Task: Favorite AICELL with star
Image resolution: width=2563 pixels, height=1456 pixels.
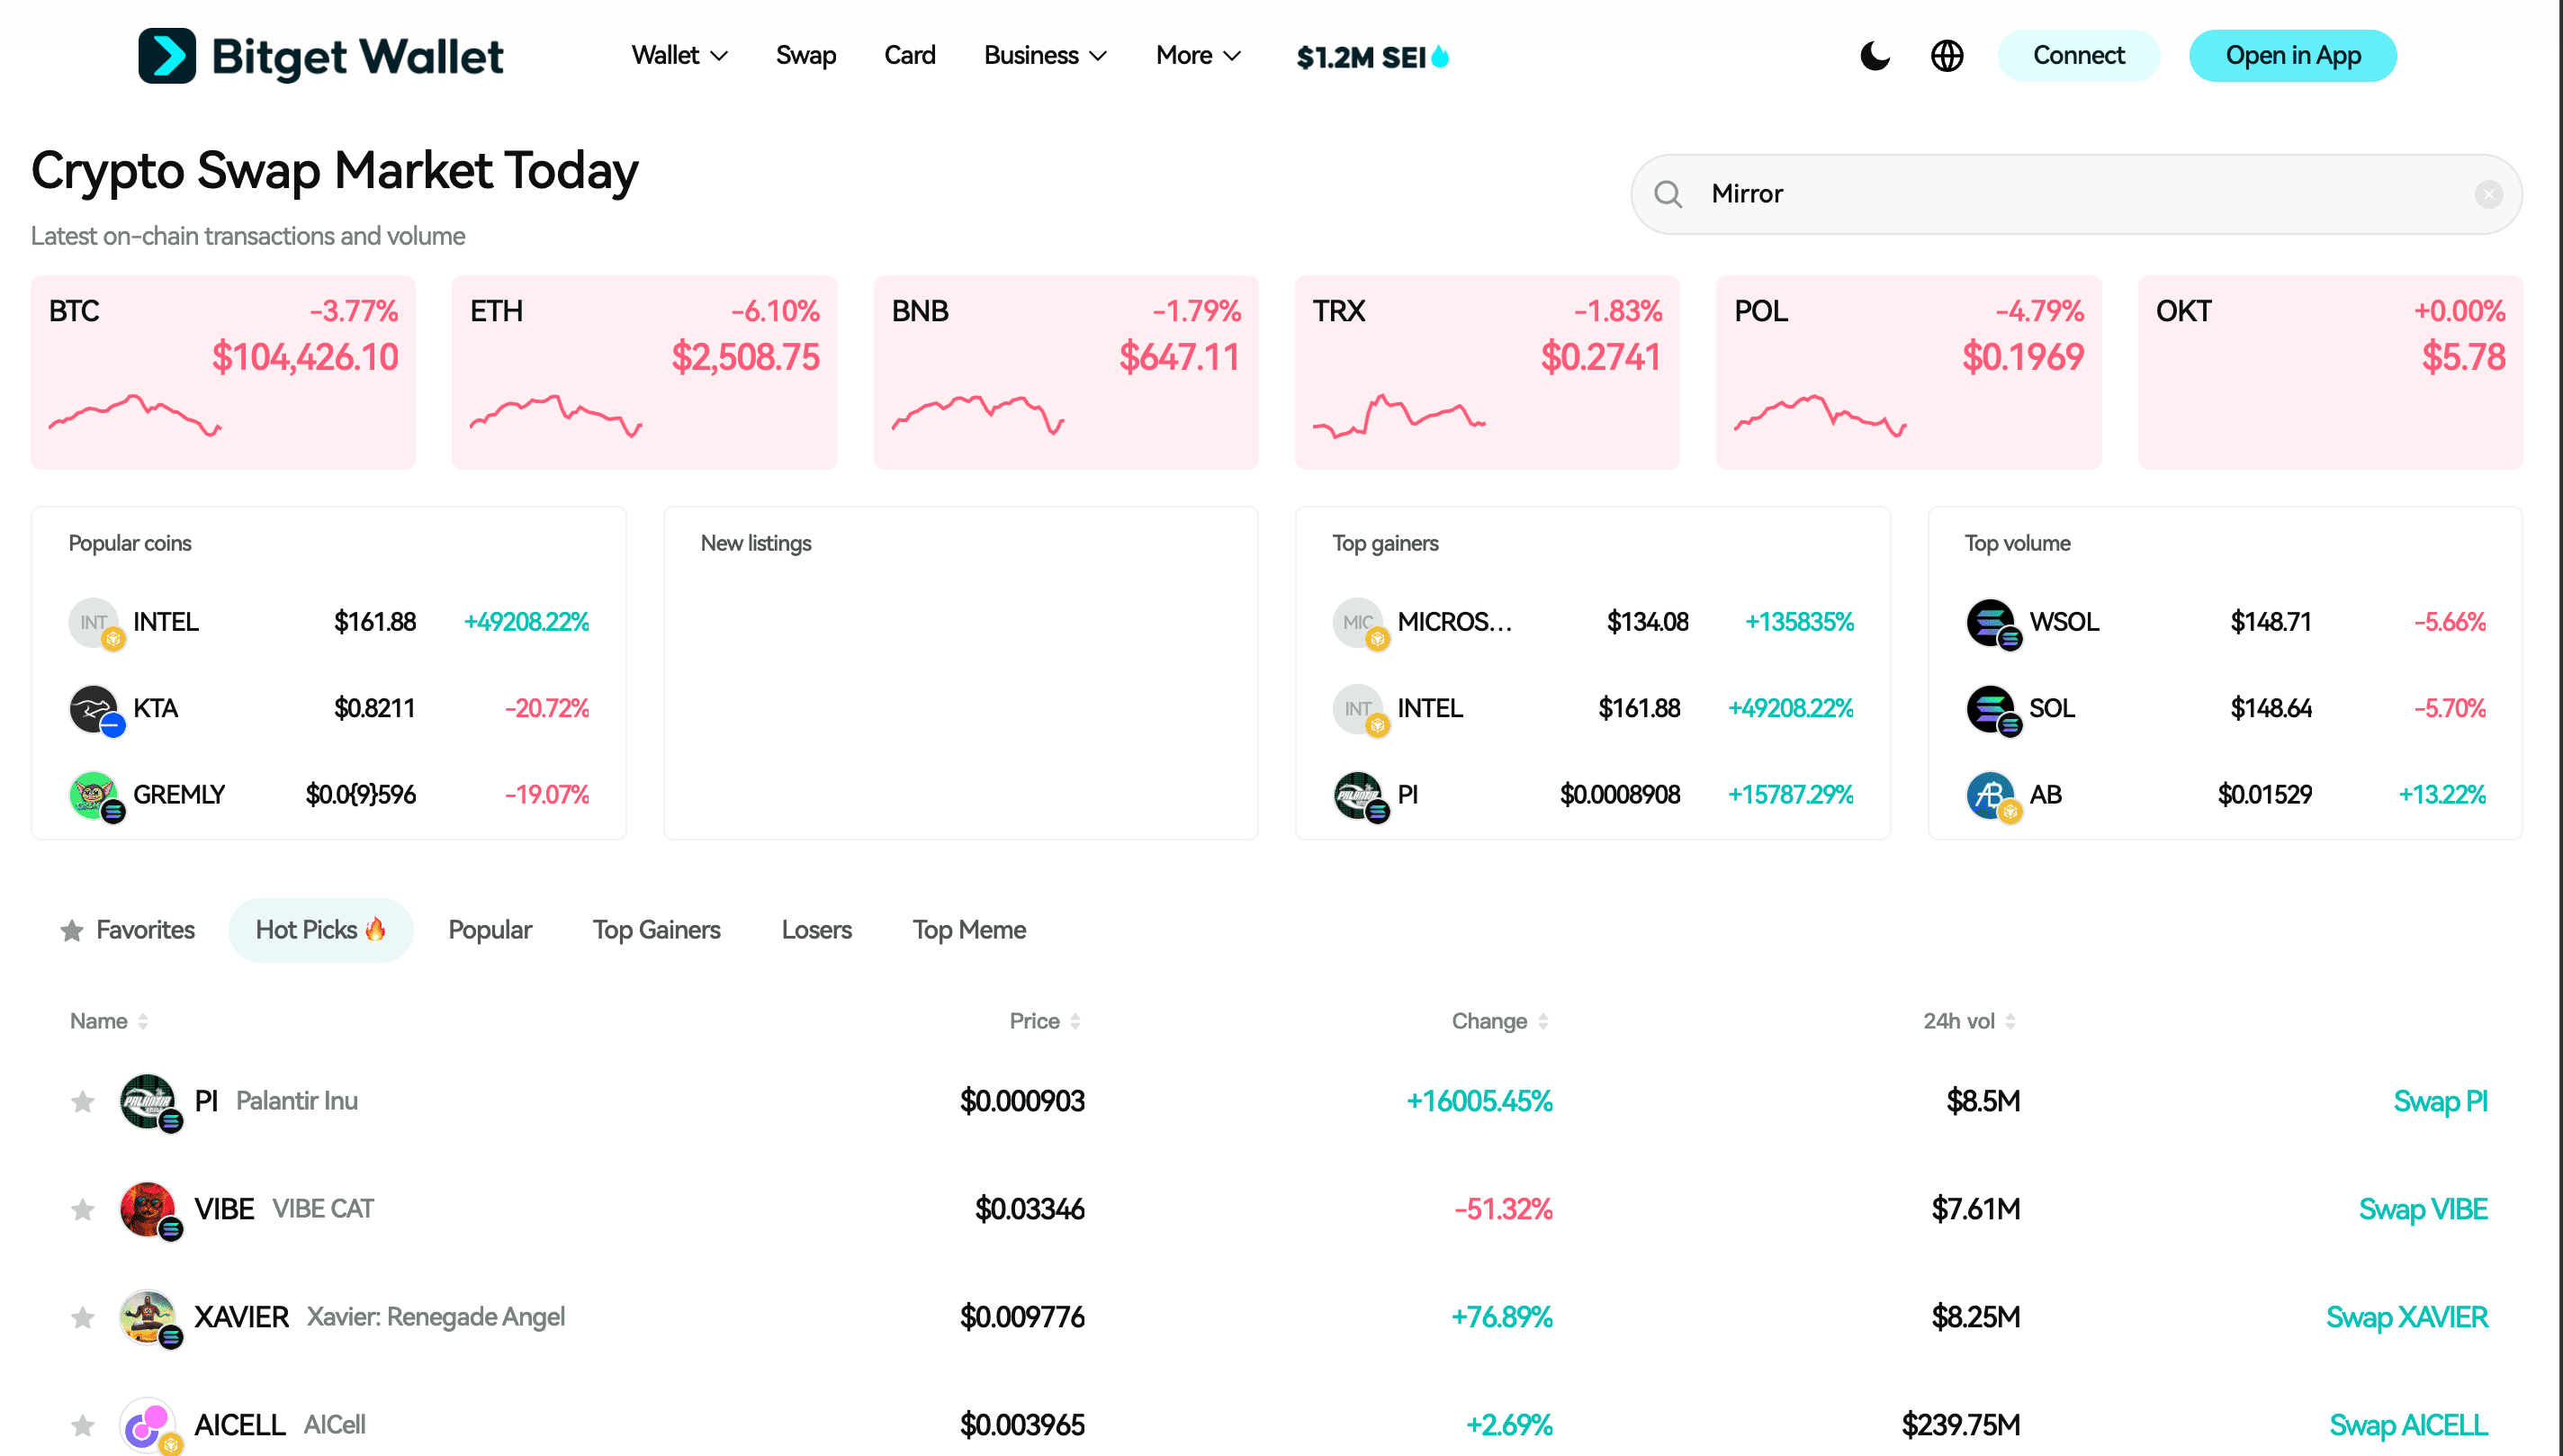Action: pyautogui.click(x=83, y=1425)
